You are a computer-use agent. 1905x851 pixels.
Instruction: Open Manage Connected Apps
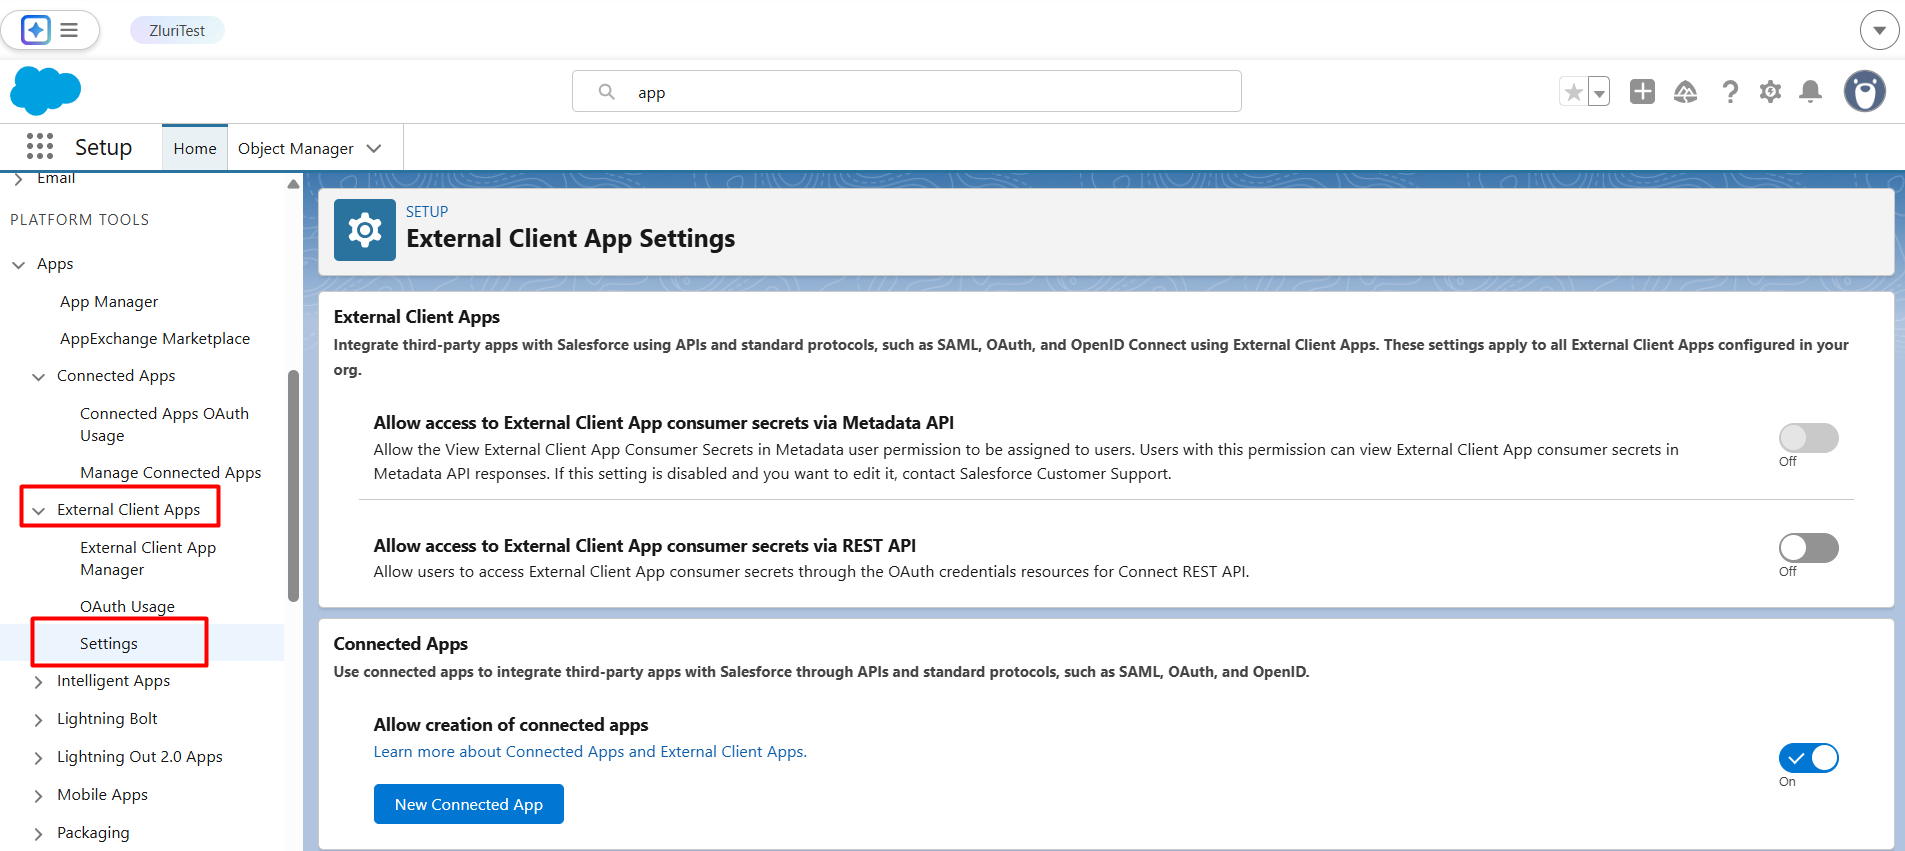[171, 472]
